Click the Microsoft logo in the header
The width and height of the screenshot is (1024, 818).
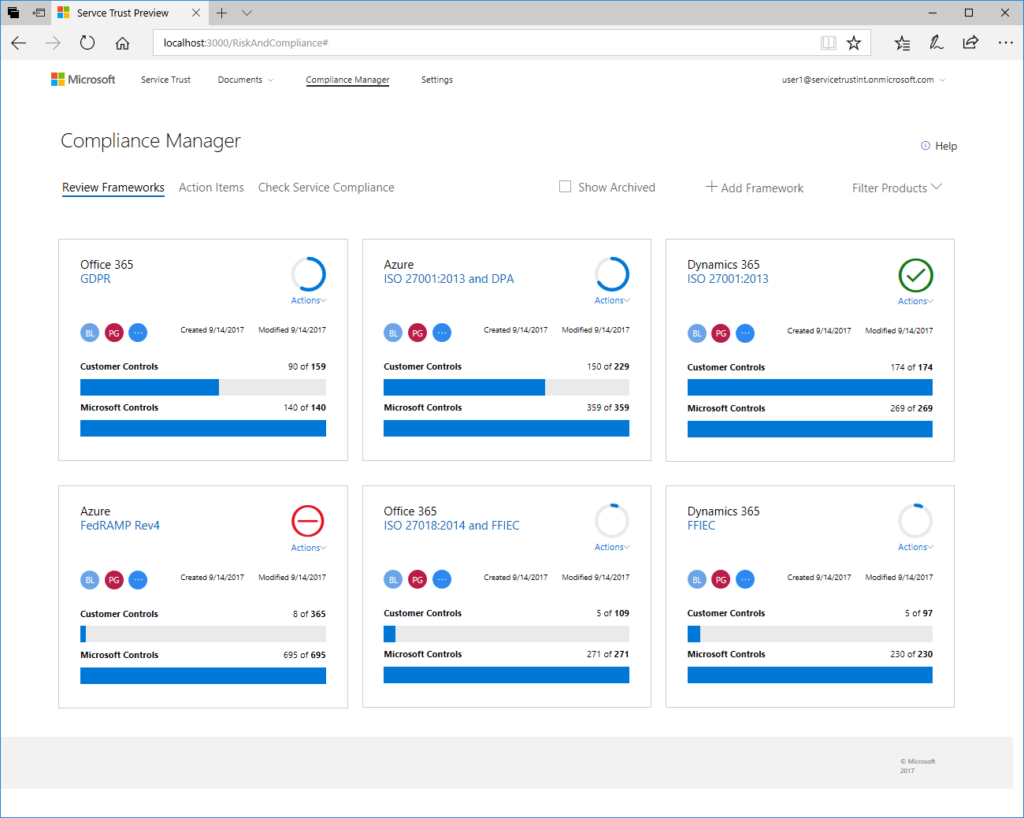[x=83, y=79]
